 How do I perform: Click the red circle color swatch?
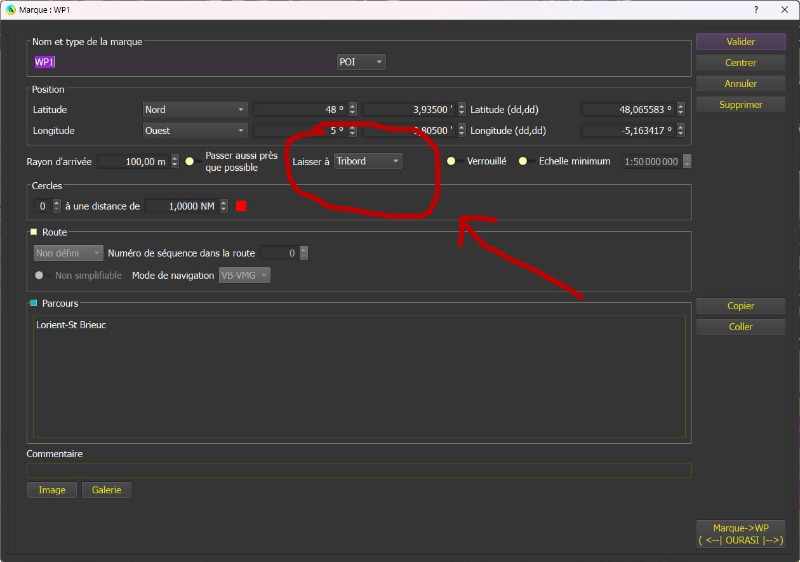241,206
